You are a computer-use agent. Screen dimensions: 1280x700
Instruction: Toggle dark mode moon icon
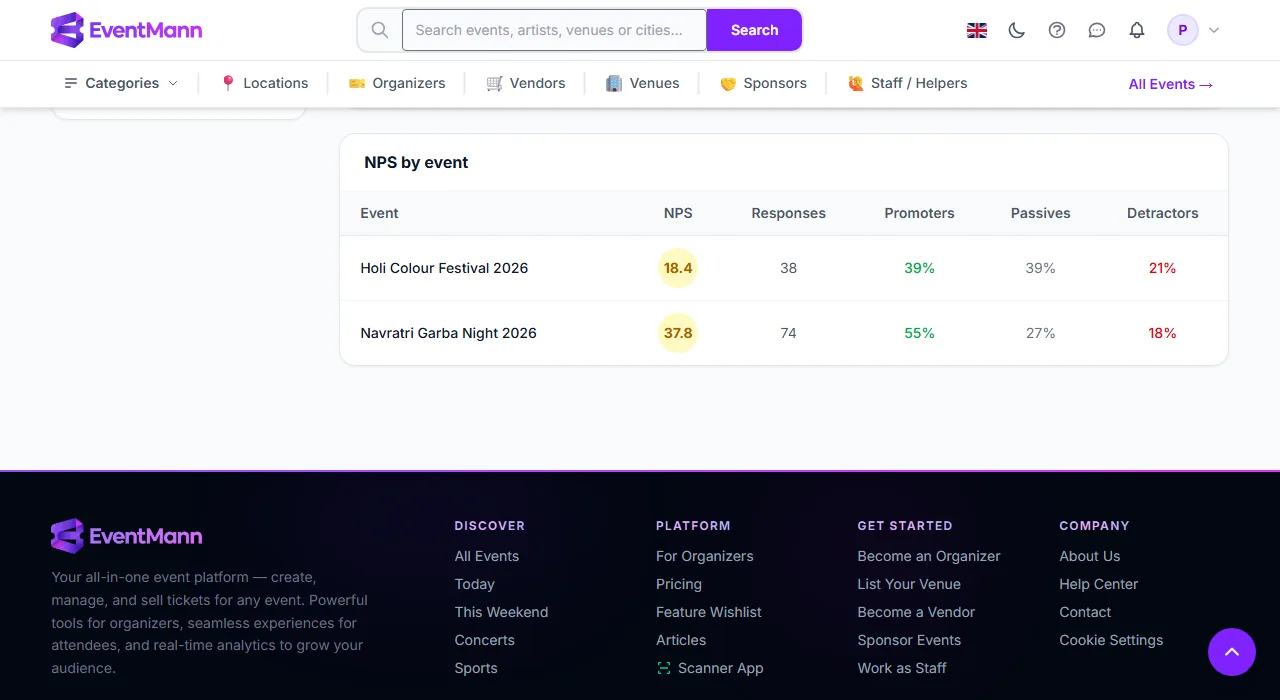(x=1017, y=30)
